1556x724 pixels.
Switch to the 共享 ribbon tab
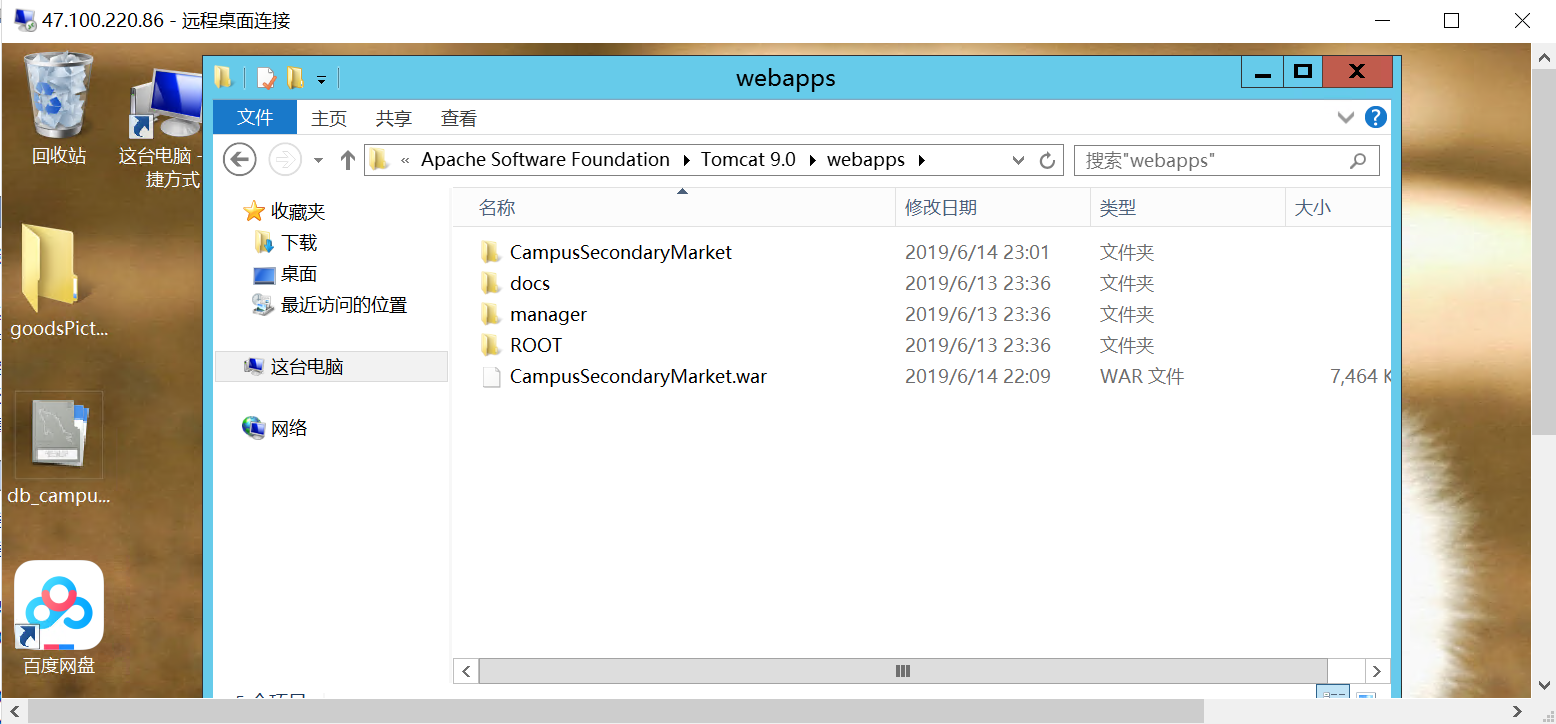tap(394, 118)
